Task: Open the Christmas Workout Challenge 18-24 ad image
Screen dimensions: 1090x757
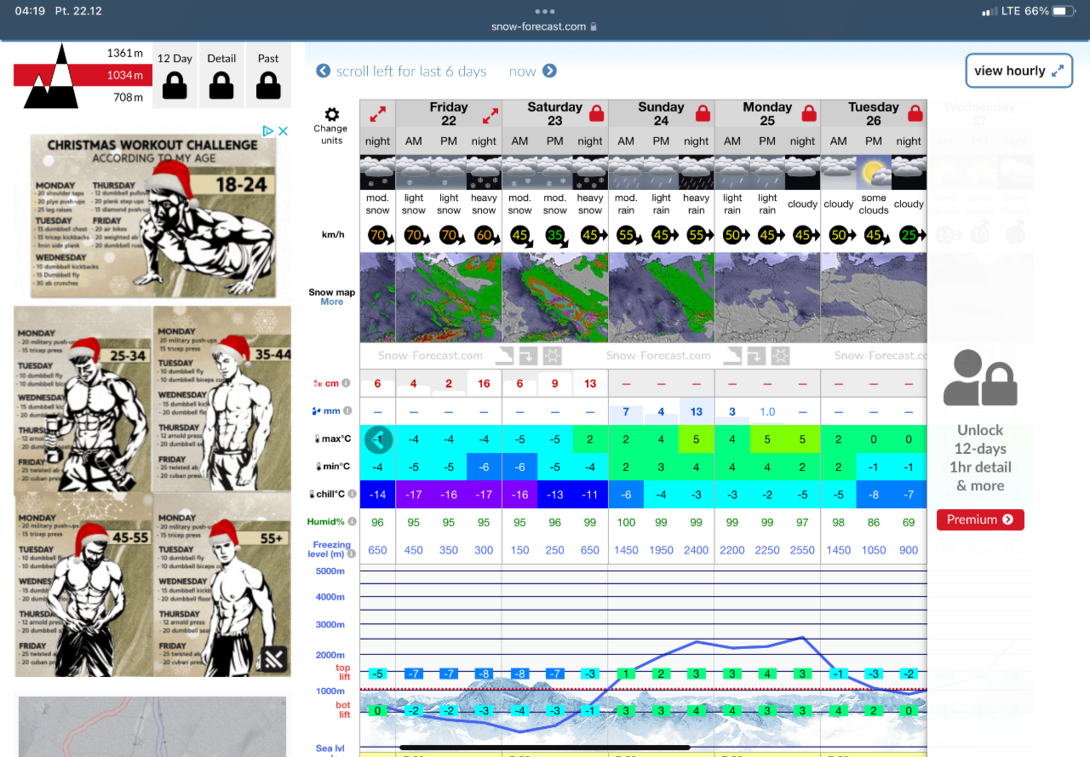Action: click(x=153, y=217)
